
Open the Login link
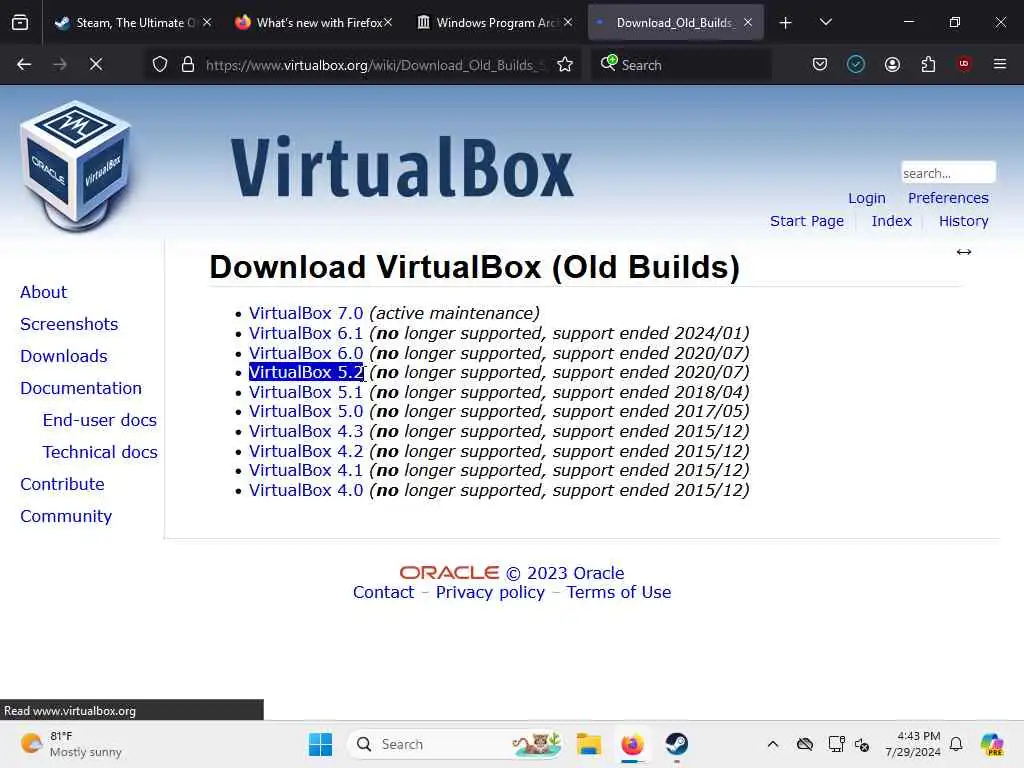coord(867,198)
